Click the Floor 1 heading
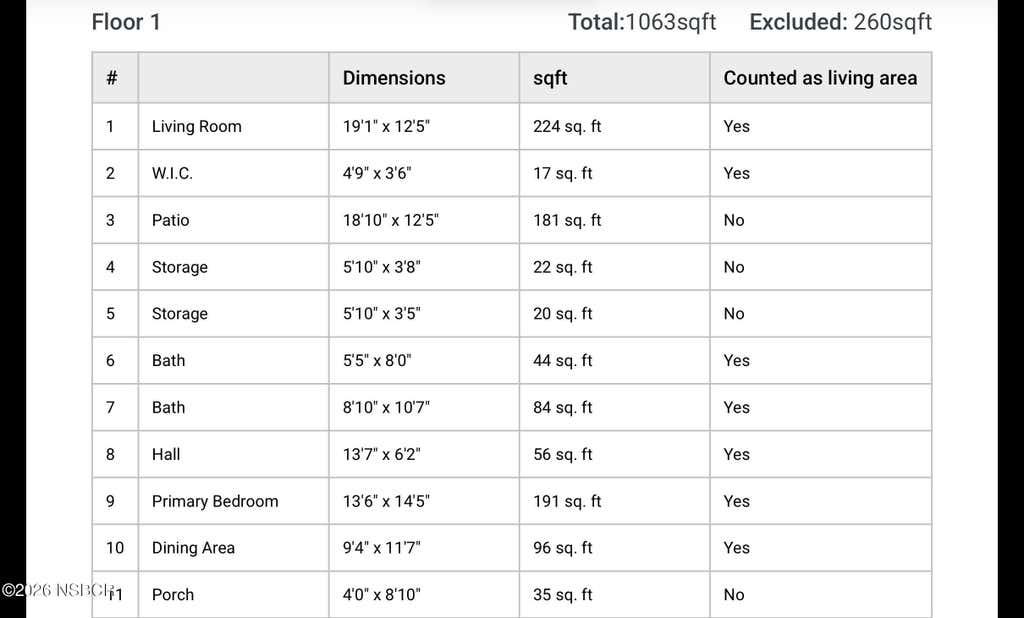The image size is (1024, 618). coord(126,22)
